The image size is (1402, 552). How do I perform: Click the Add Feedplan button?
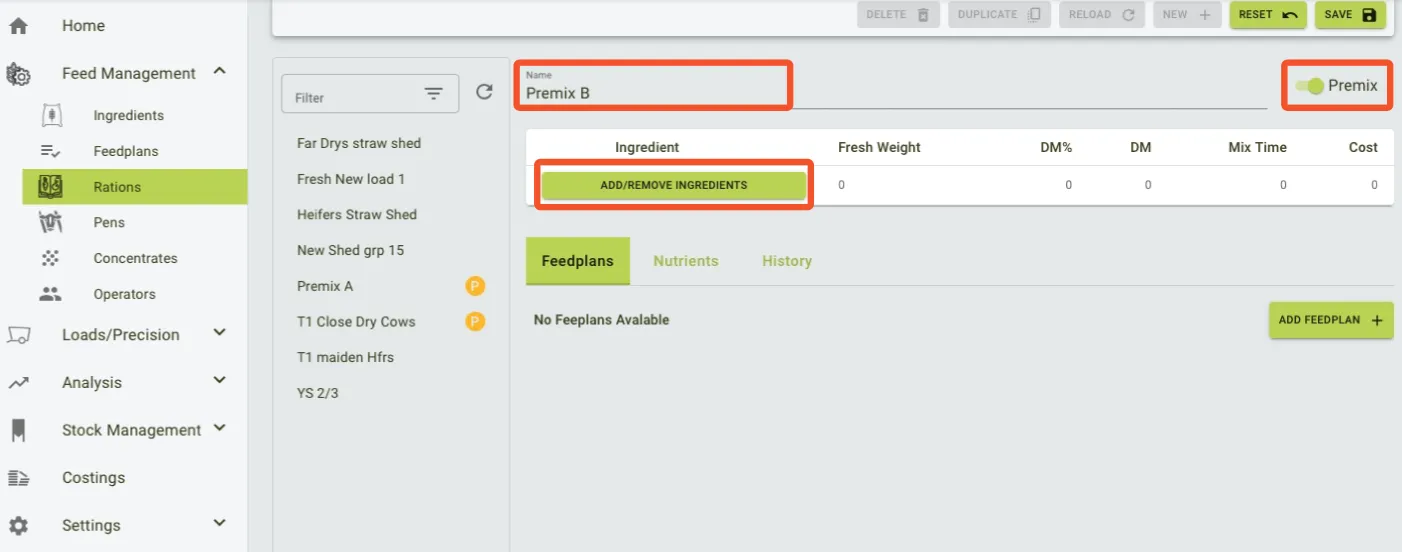coord(1330,320)
